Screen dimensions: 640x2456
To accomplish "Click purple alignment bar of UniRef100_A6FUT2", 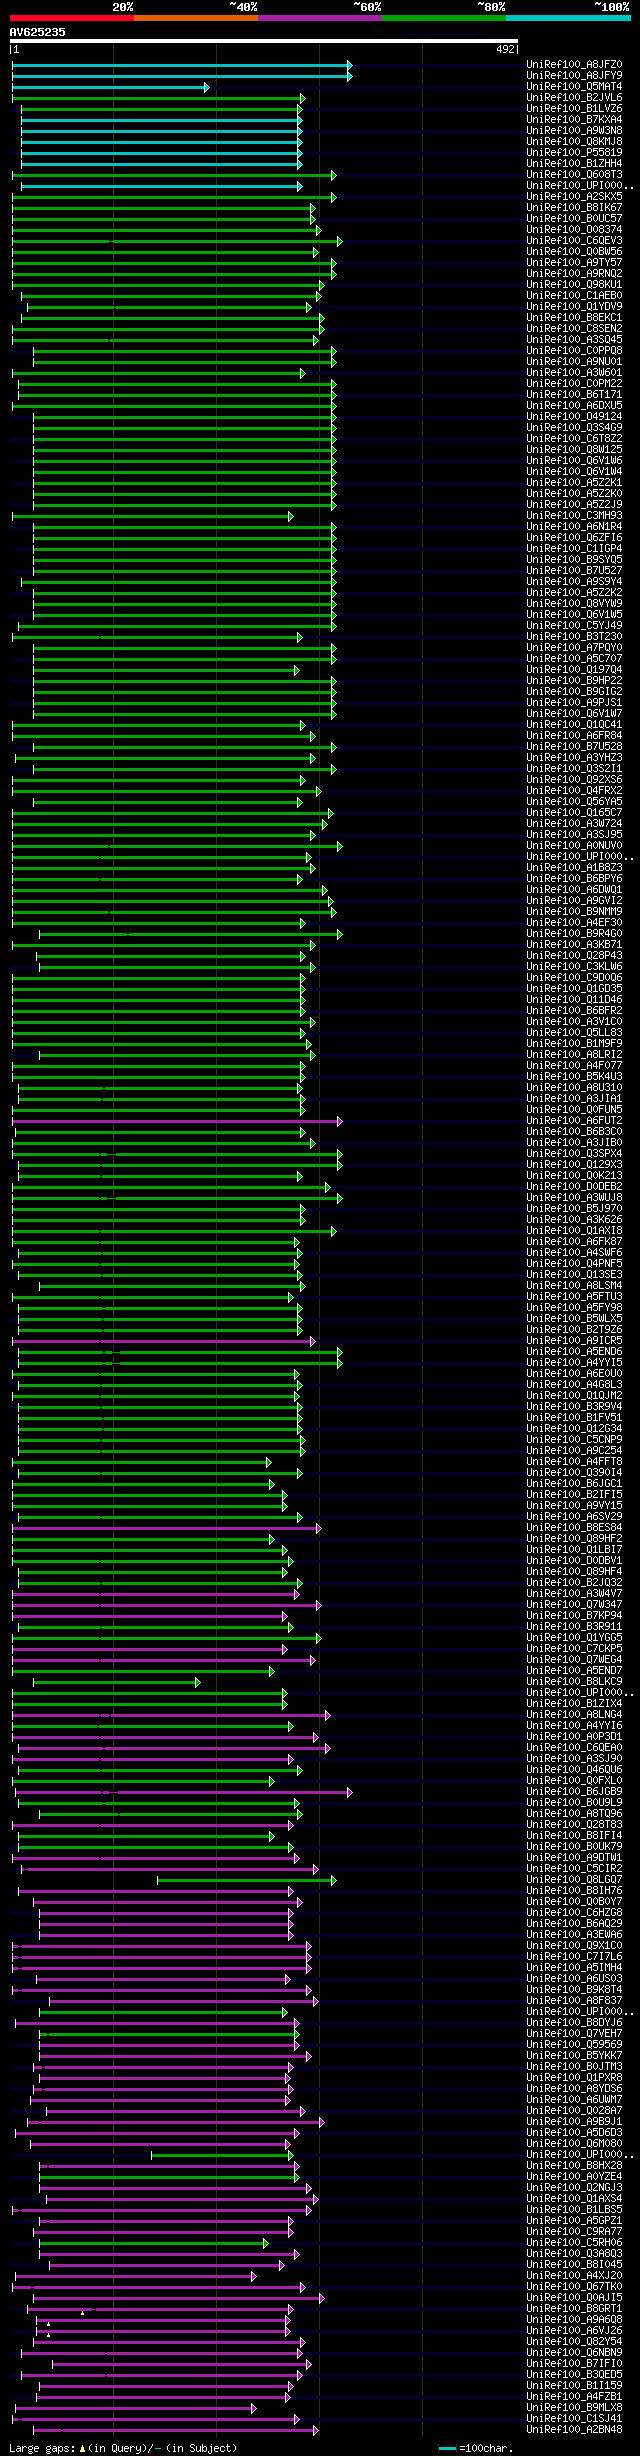I will point(177,1121).
